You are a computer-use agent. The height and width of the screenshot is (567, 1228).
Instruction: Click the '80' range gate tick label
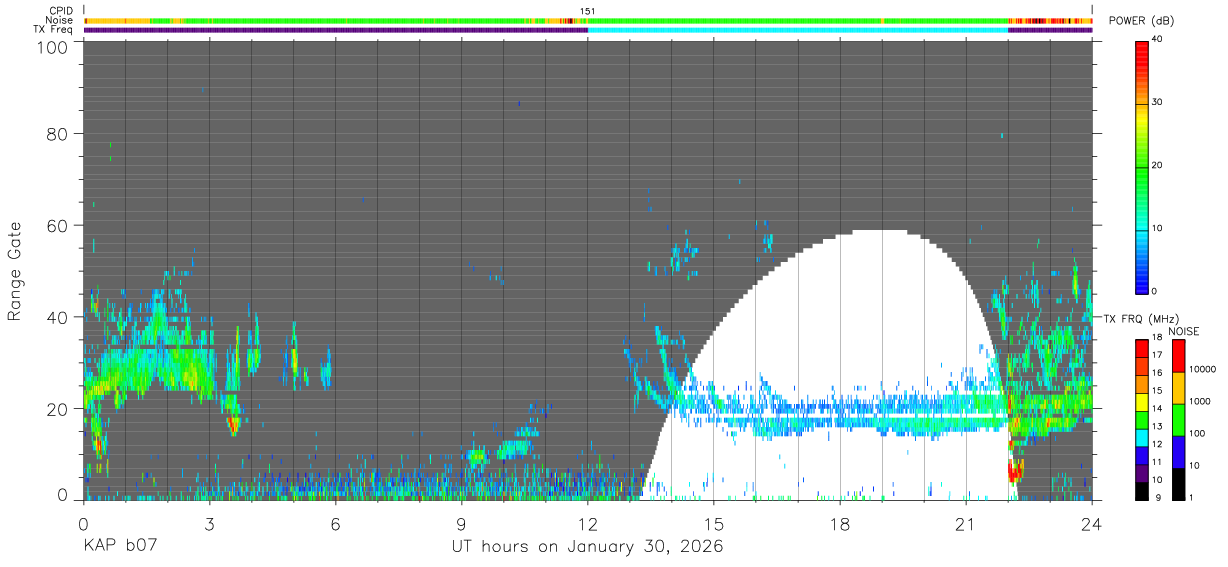tap(56, 134)
